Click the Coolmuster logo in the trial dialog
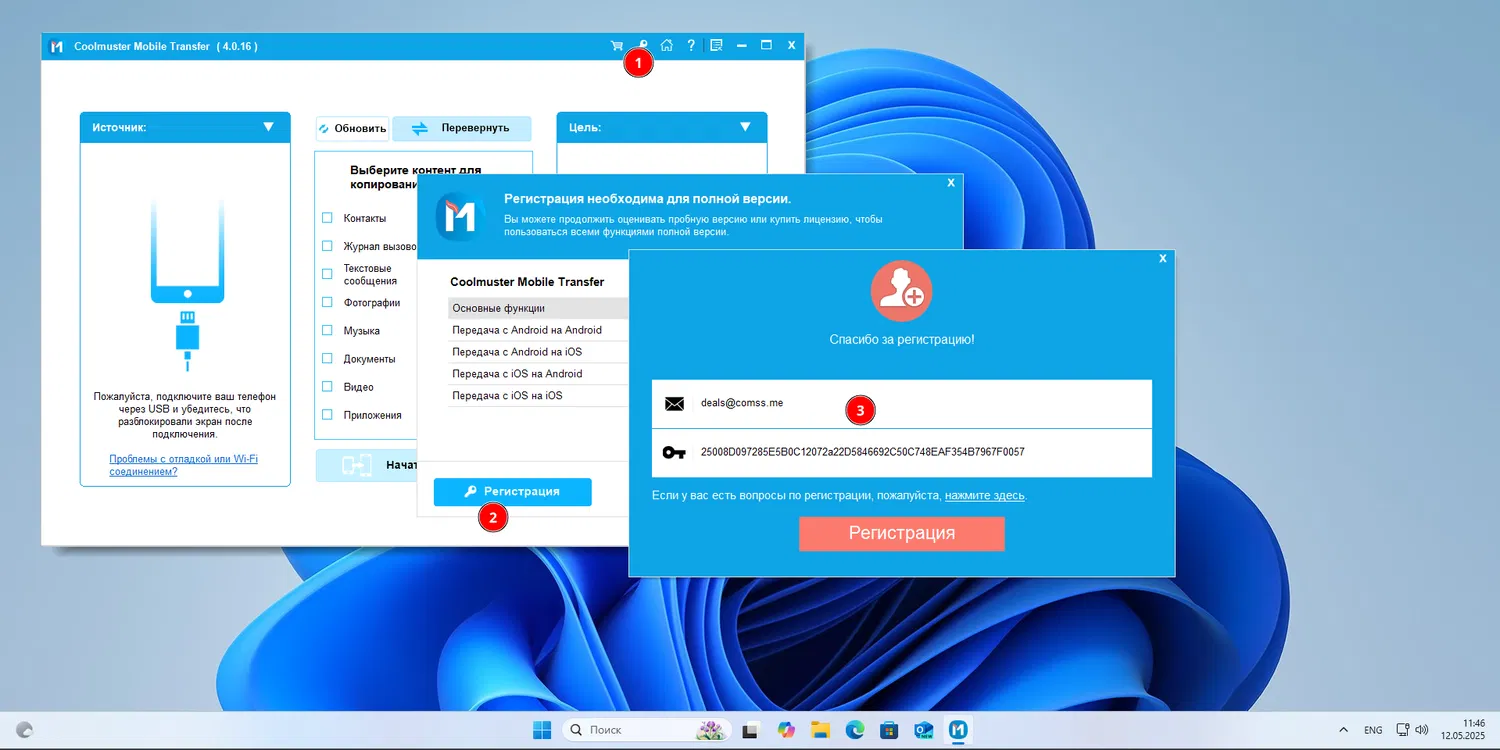This screenshot has width=1500, height=750. pyautogui.click(x=460, y=217)
